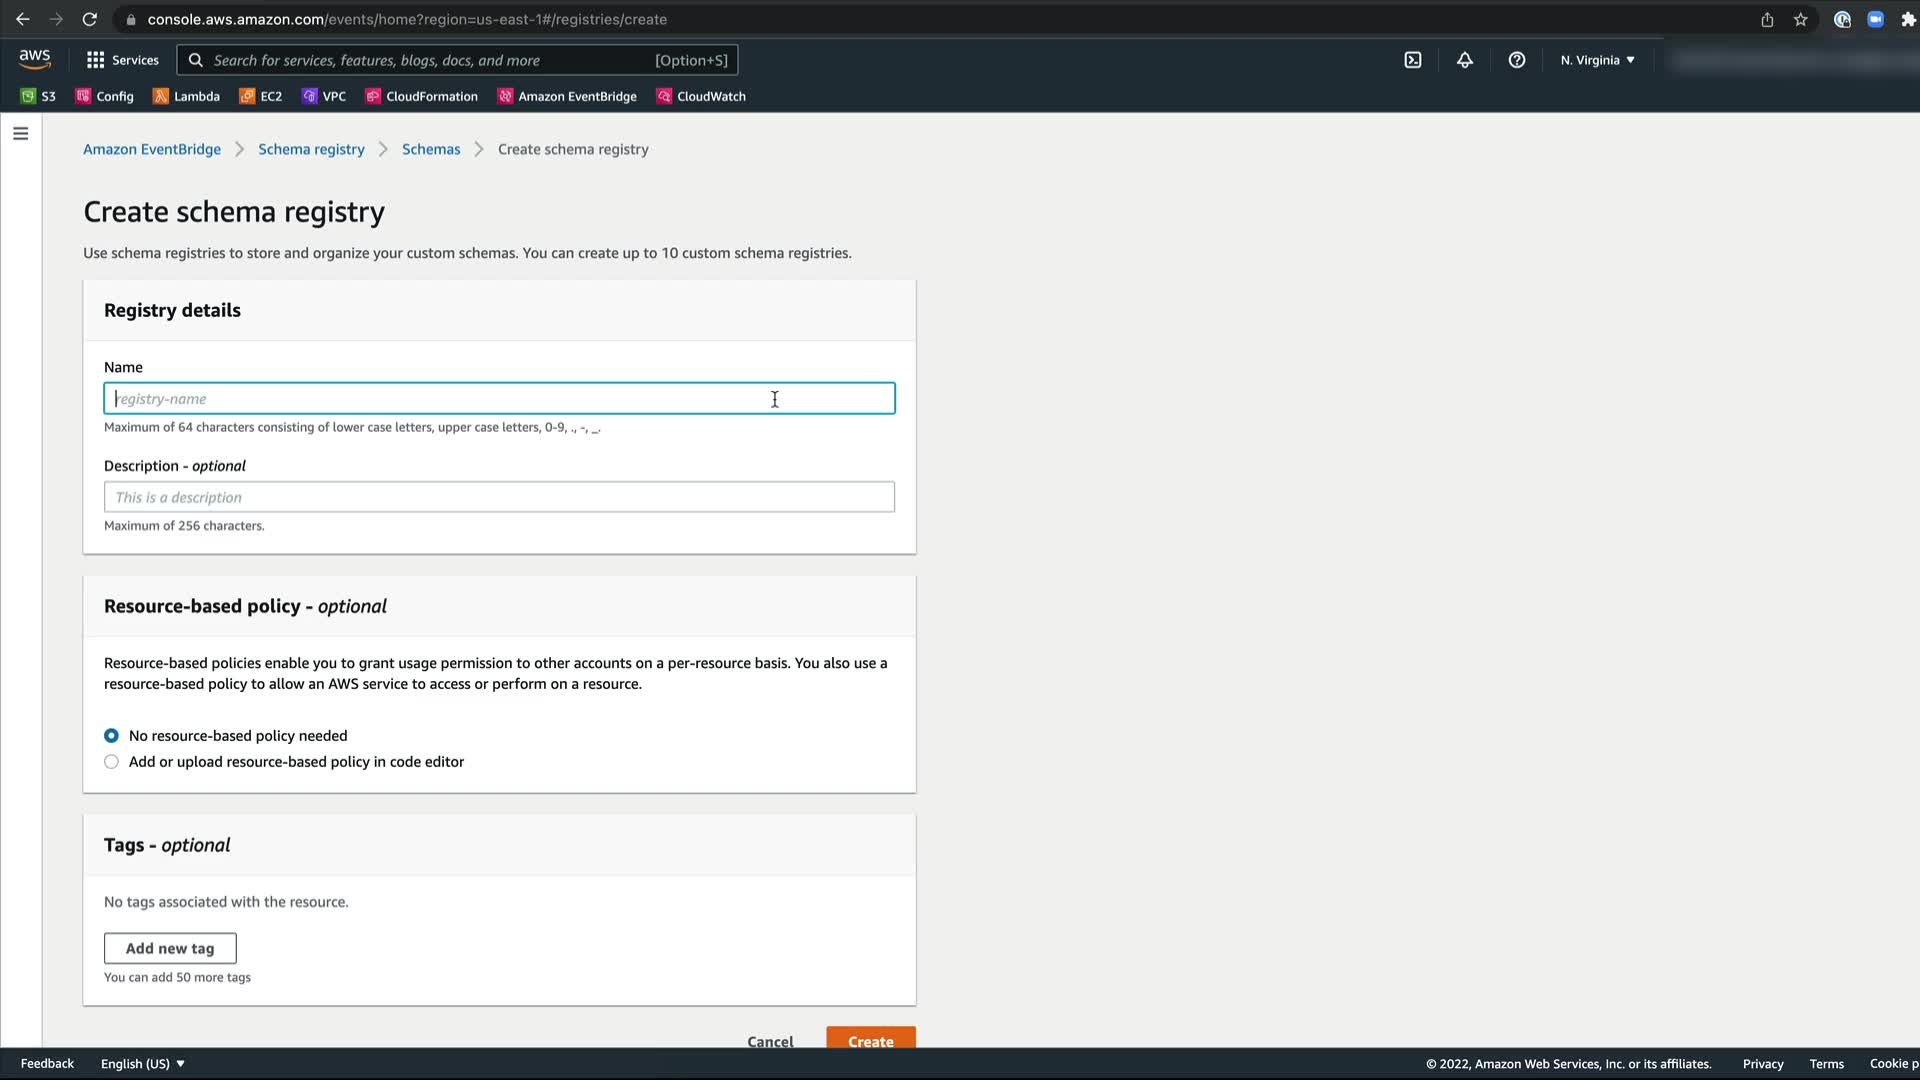The image size is (1920, 1080).
Task: Open the N. Virginia region dropdown
Action: tap(1597, 60)
